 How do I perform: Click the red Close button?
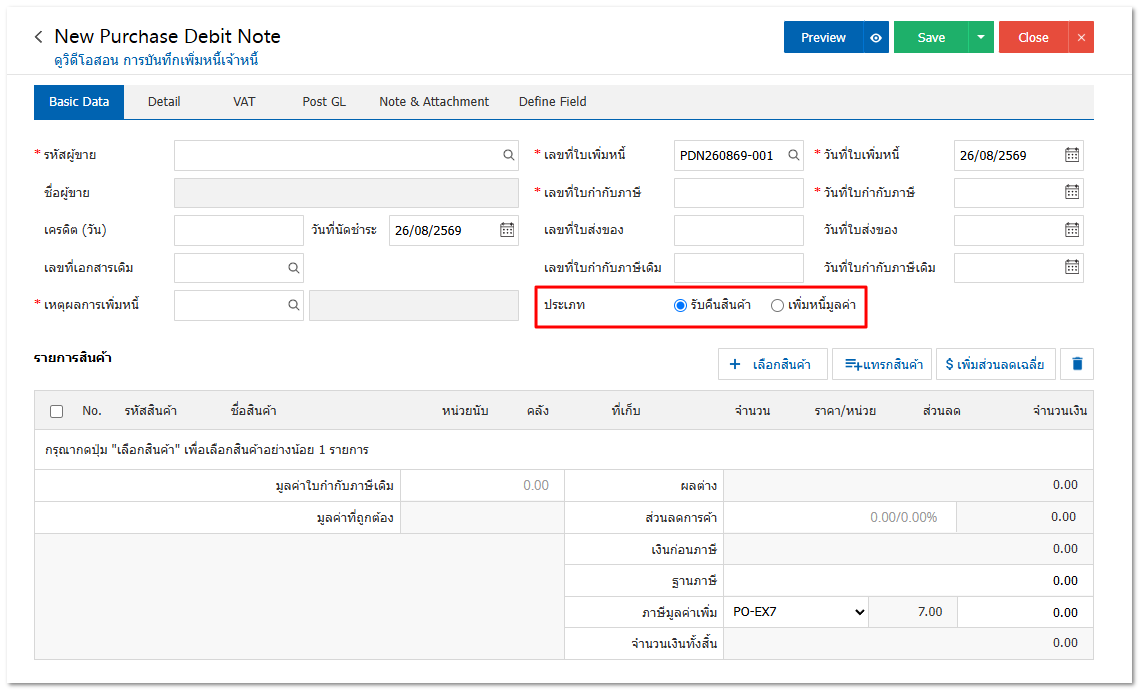(x=1033, y=38)
